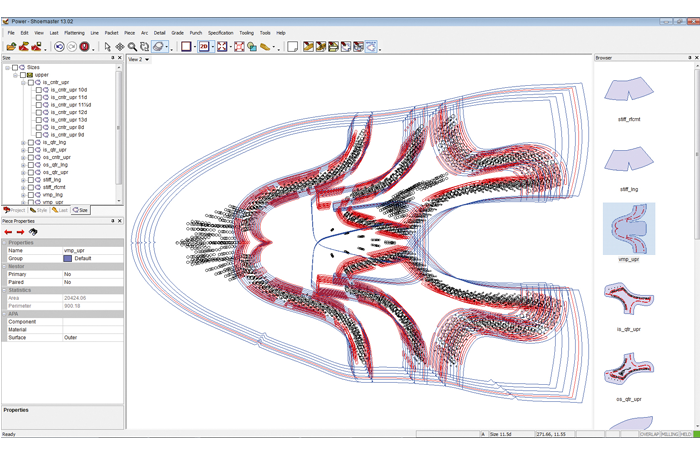Tick the upper group checkbox
Image resolution: width=700 pixels, height=455 pixels.
click(x=23, y=75)
